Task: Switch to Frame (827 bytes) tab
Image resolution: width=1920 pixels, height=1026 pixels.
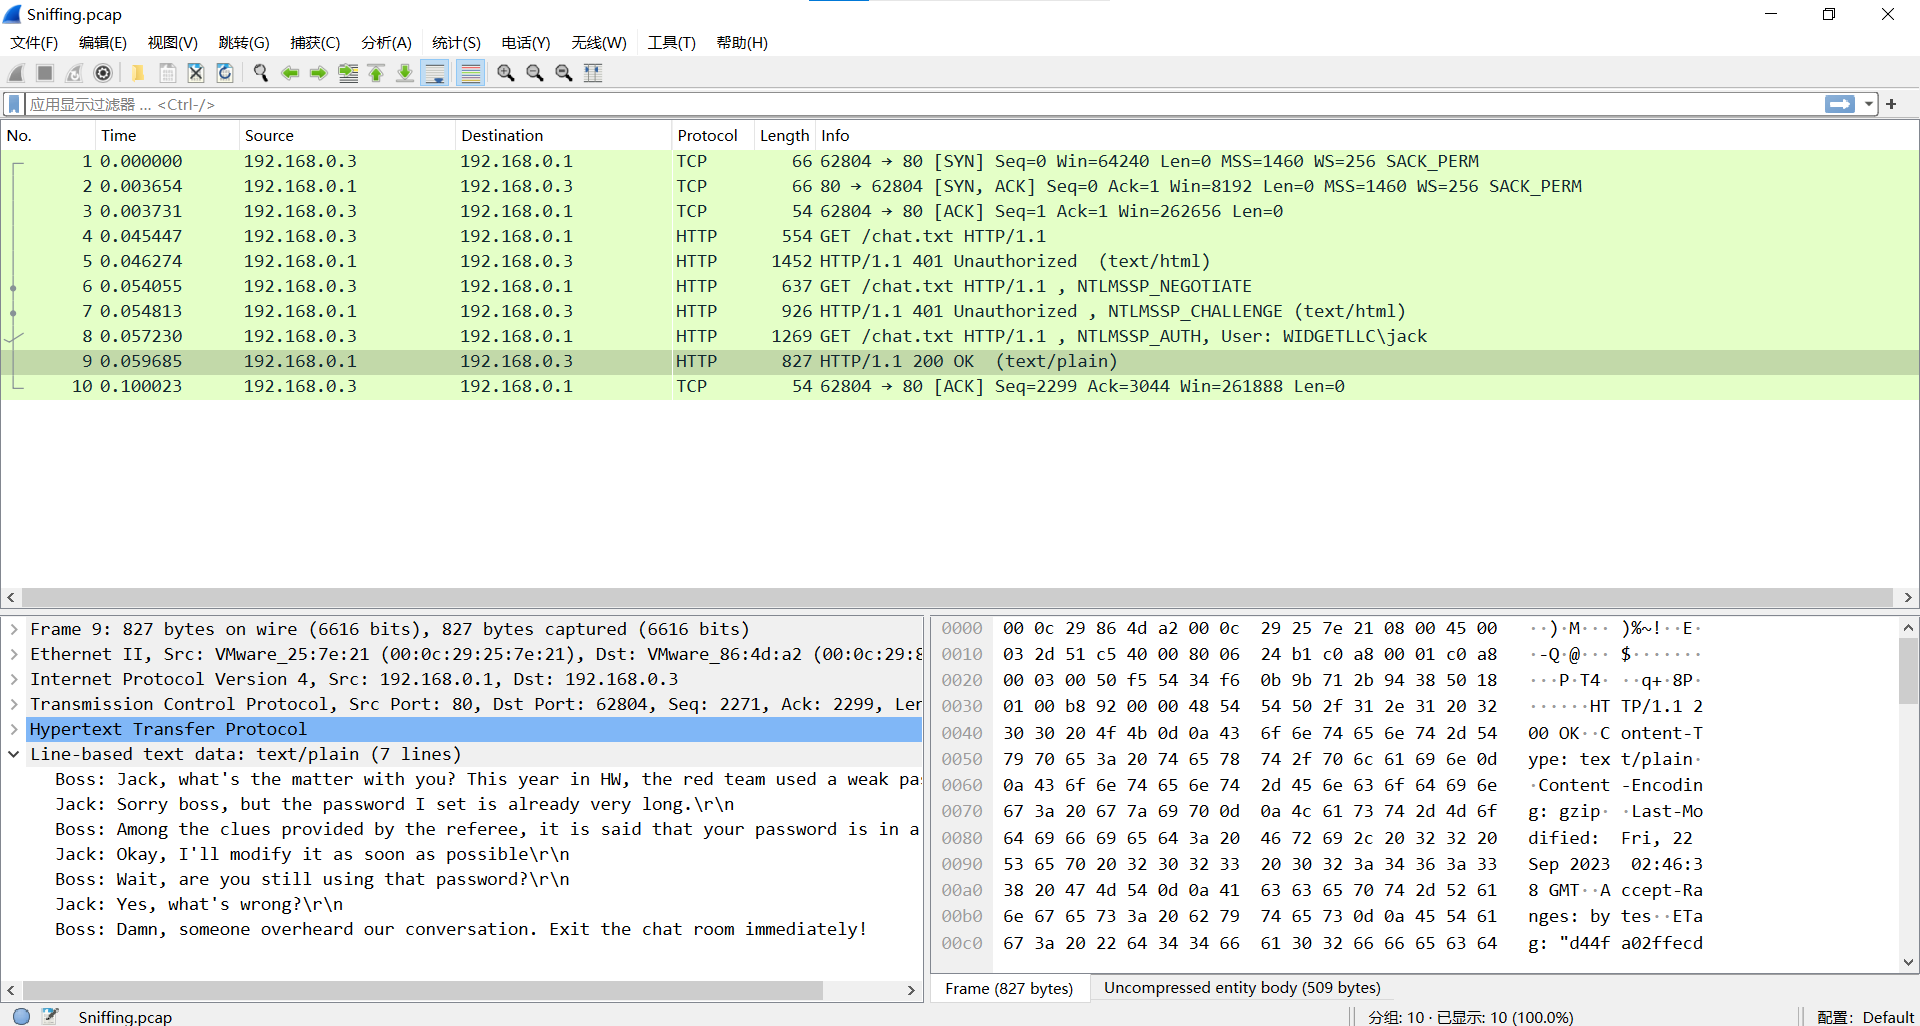Action: click(x=1009, y=988)
